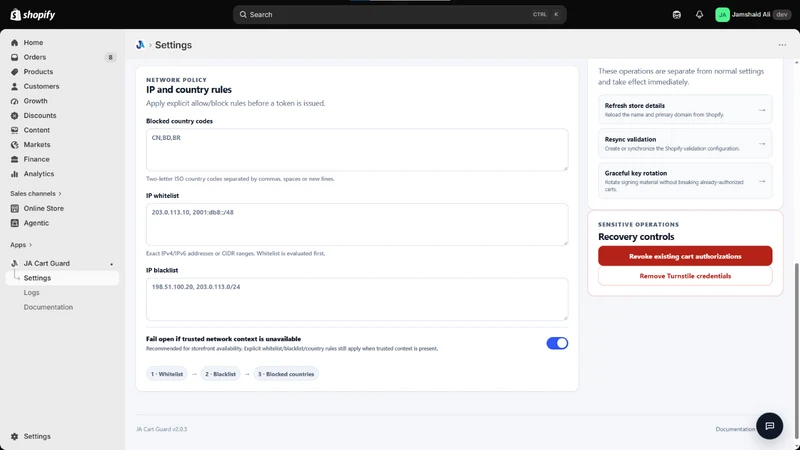Click the Analytics bar chart icon
This screenshot has width=800, height=450.
pos(14,174)
